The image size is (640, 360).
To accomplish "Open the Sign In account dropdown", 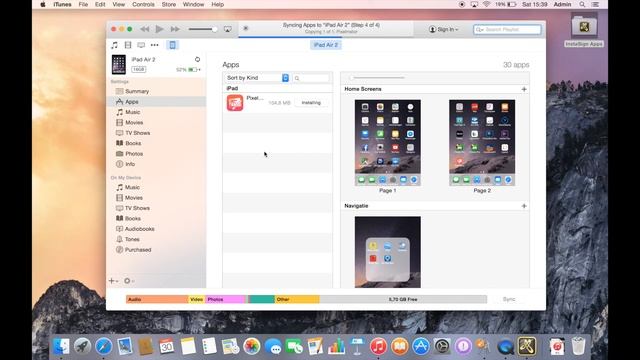I will click(x=443, y=29).
